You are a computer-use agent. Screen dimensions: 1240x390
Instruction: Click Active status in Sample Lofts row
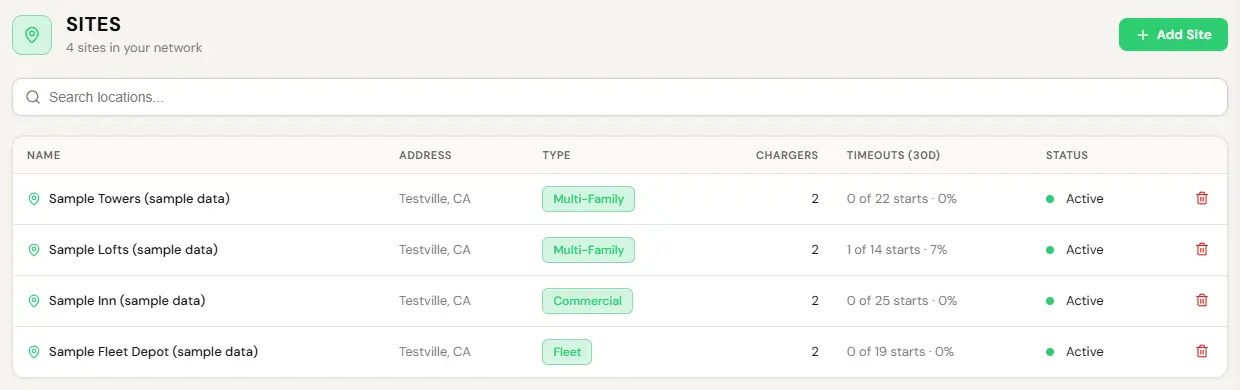(x=1075, y=250)
